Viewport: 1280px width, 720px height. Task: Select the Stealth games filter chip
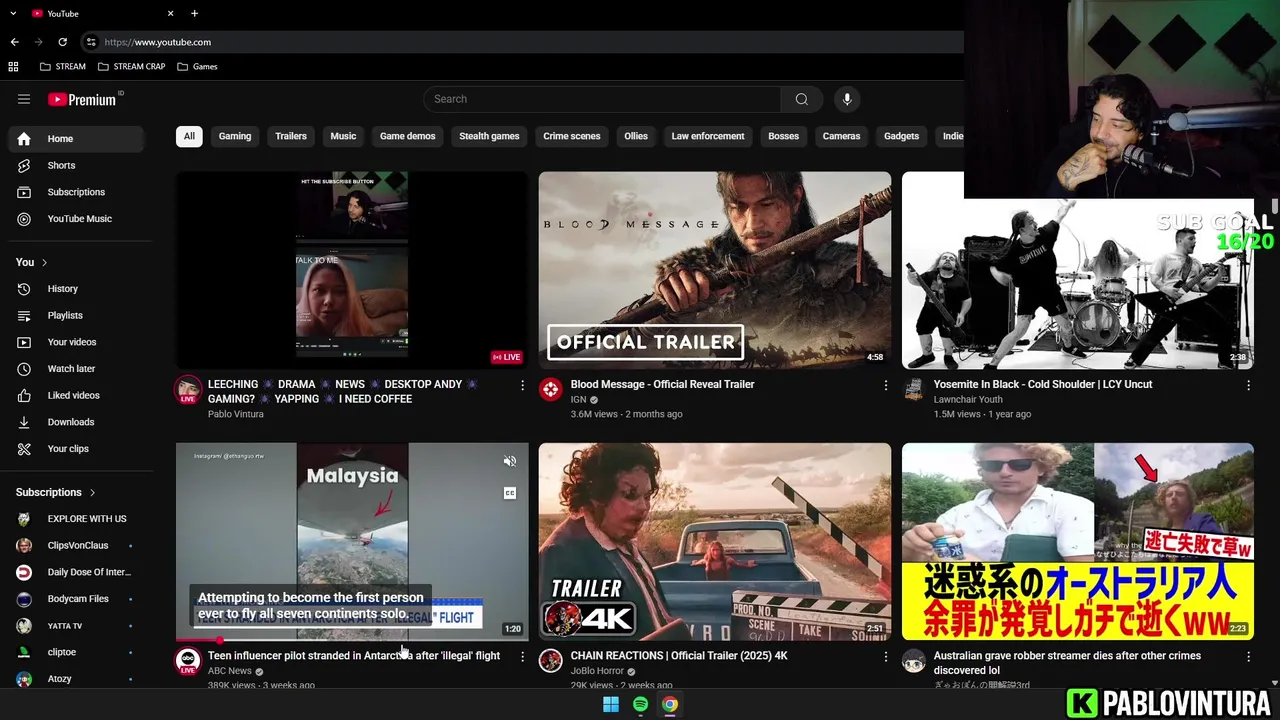489,136
